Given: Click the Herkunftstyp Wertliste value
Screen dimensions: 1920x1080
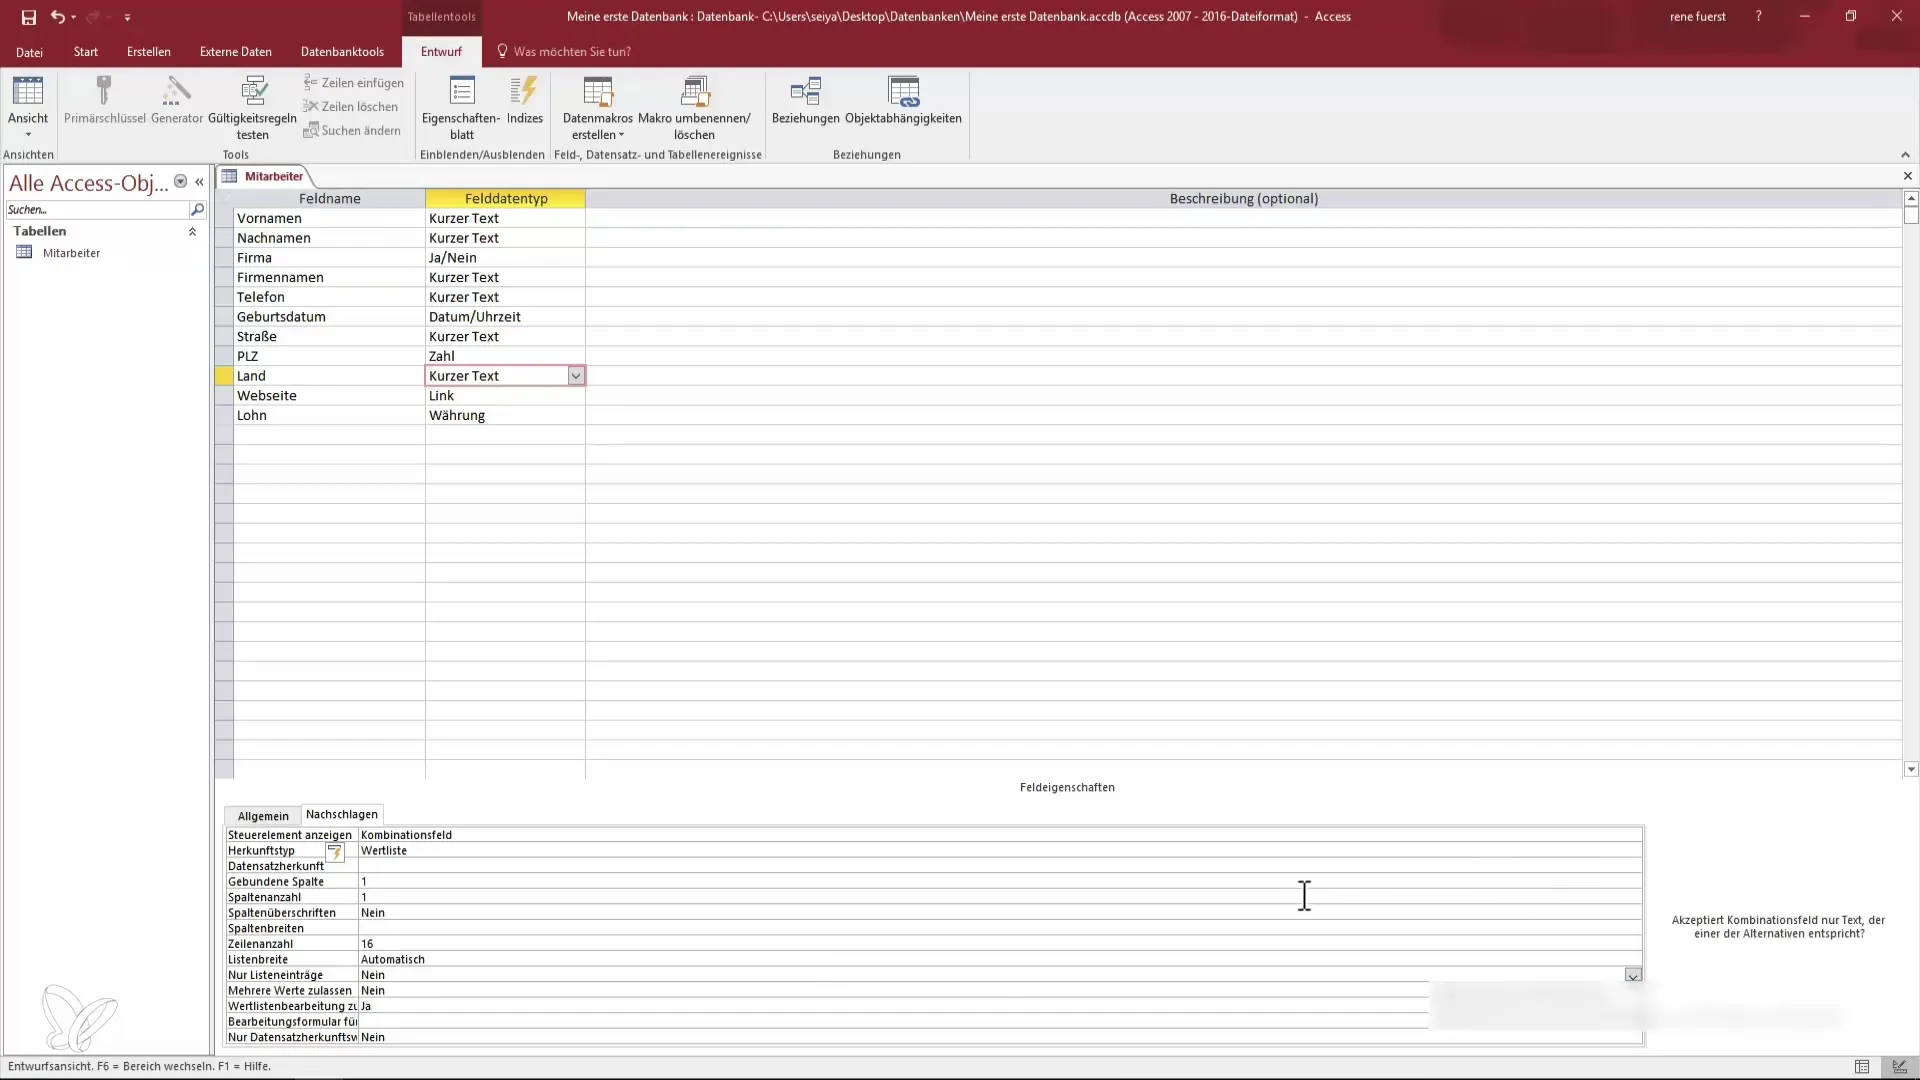Looking at the screenshot, I should tap(384, 851).
